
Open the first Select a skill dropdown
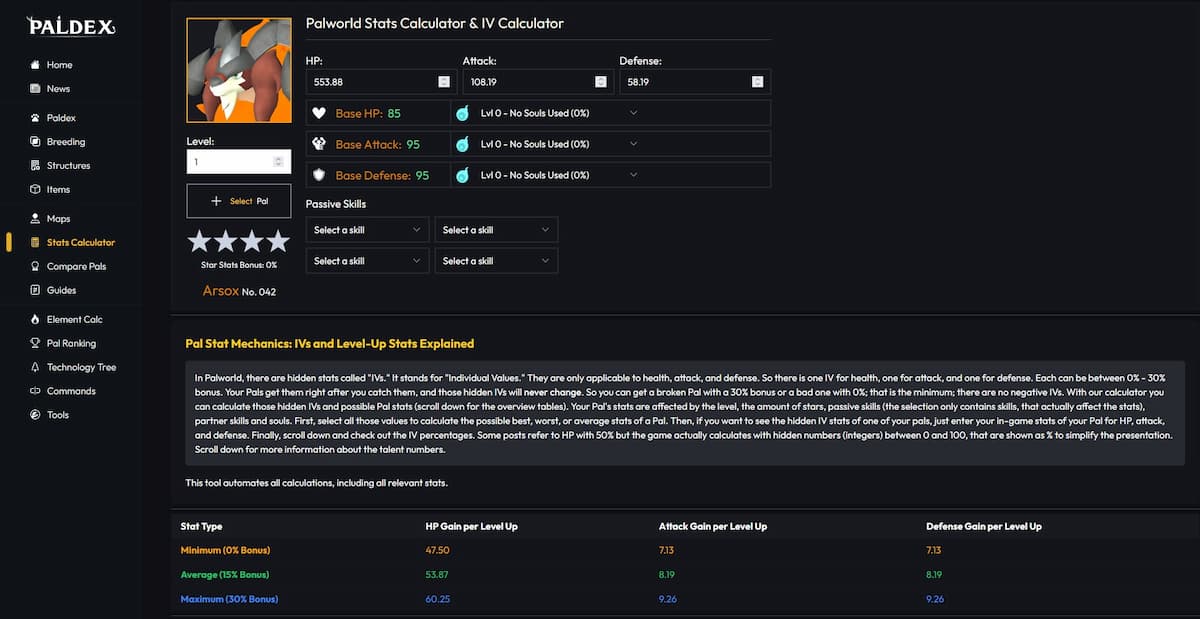pos(367,229)
